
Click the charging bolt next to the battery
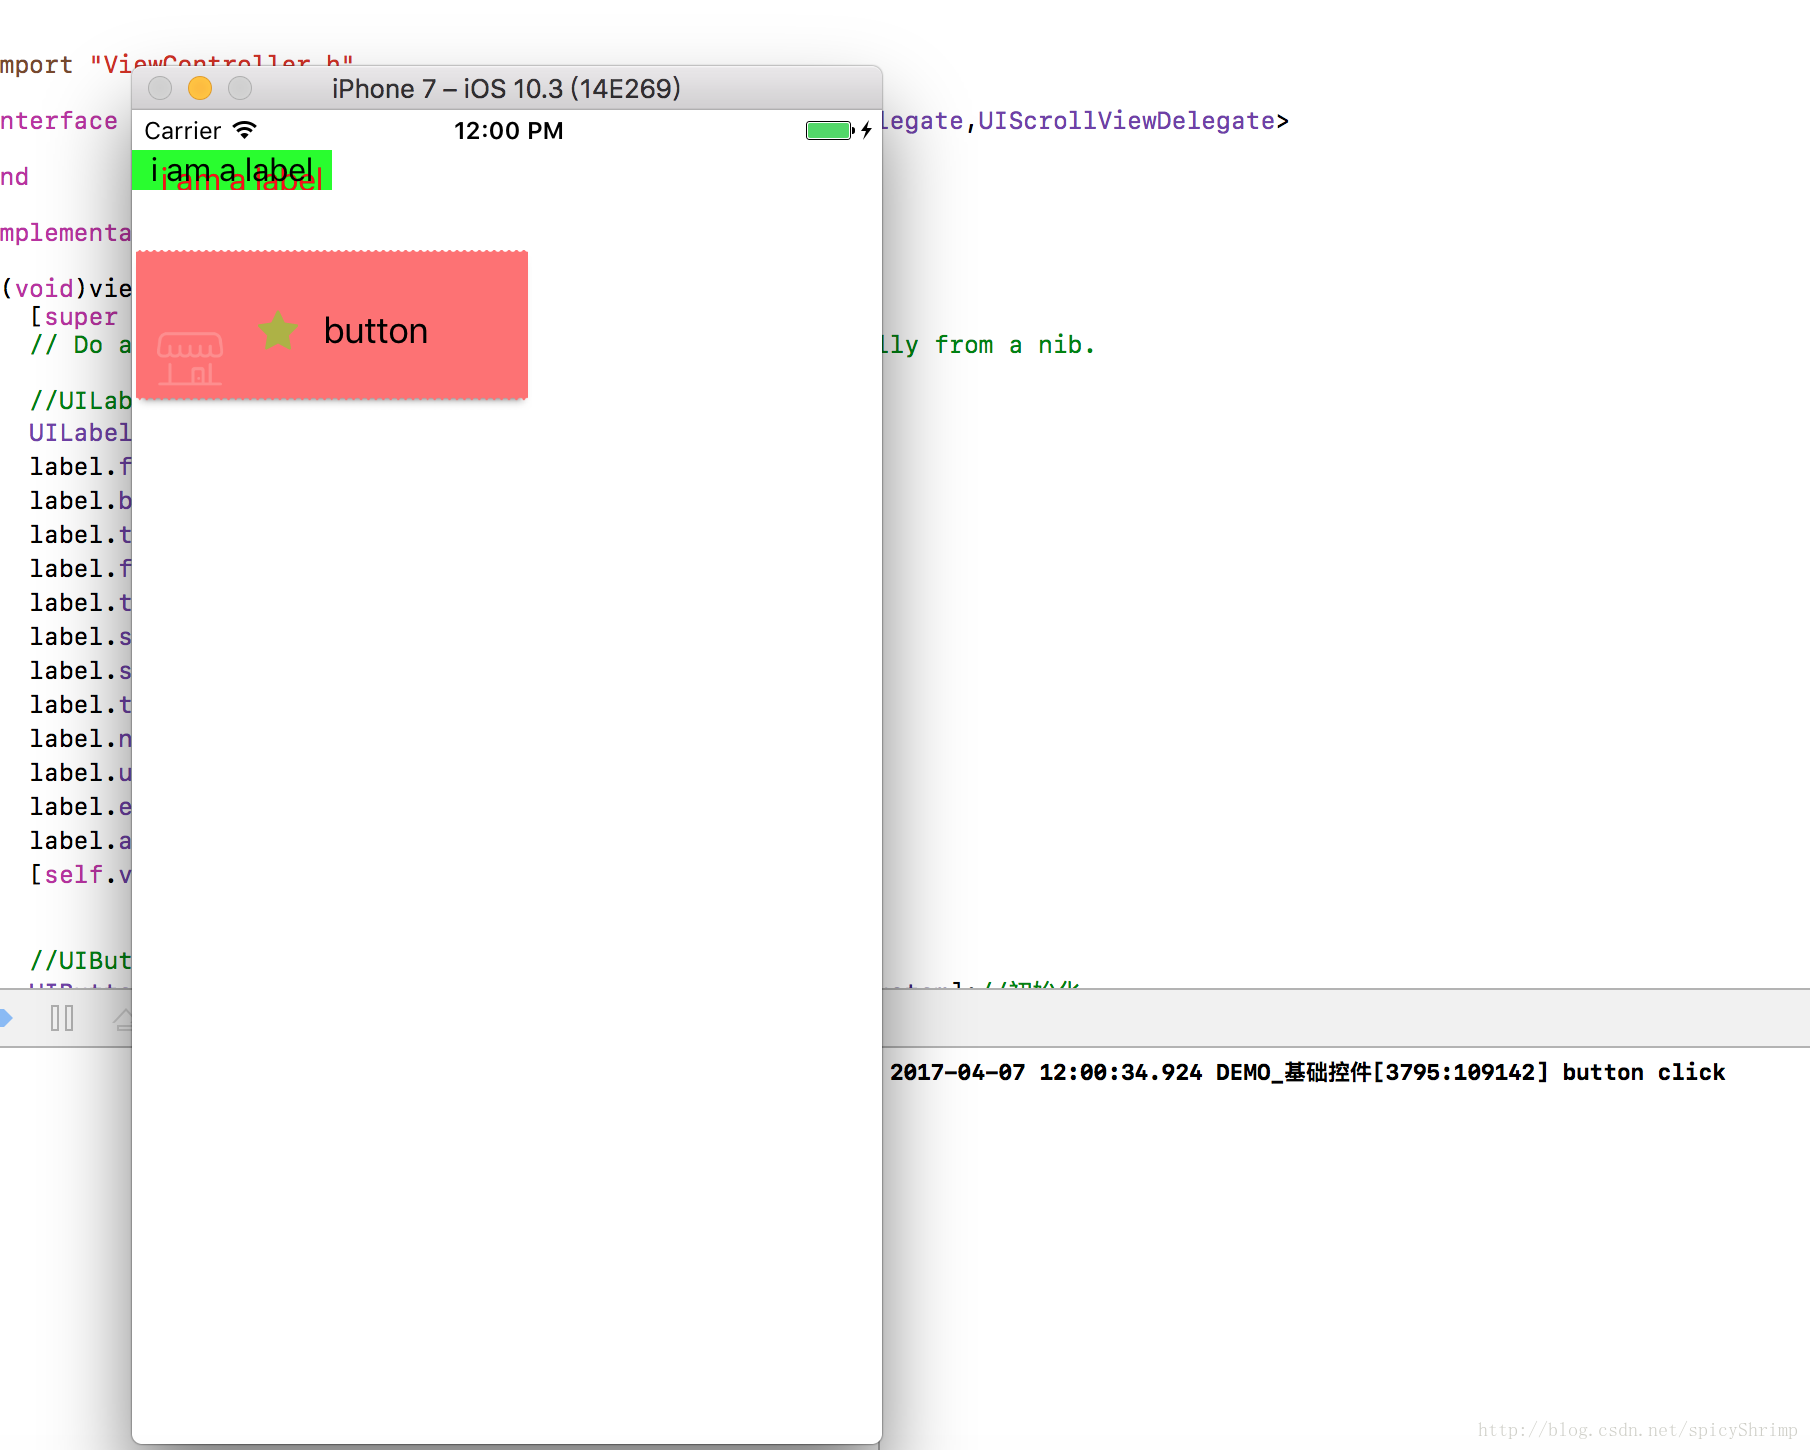(867, 130)
